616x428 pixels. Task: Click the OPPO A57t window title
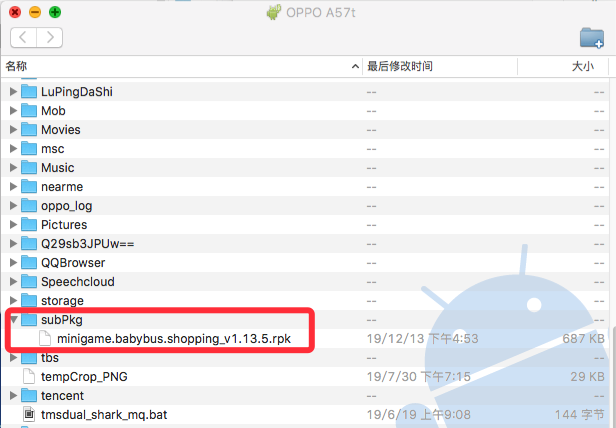tap(321, 13)
